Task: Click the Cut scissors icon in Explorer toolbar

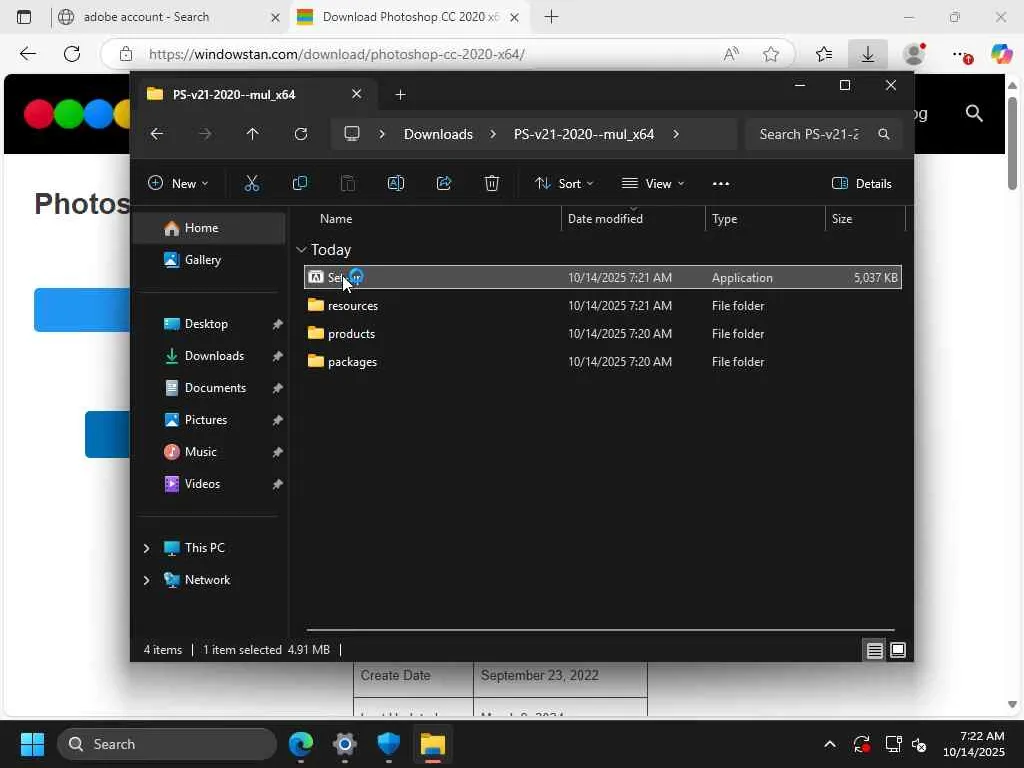Action: [251, 184]
